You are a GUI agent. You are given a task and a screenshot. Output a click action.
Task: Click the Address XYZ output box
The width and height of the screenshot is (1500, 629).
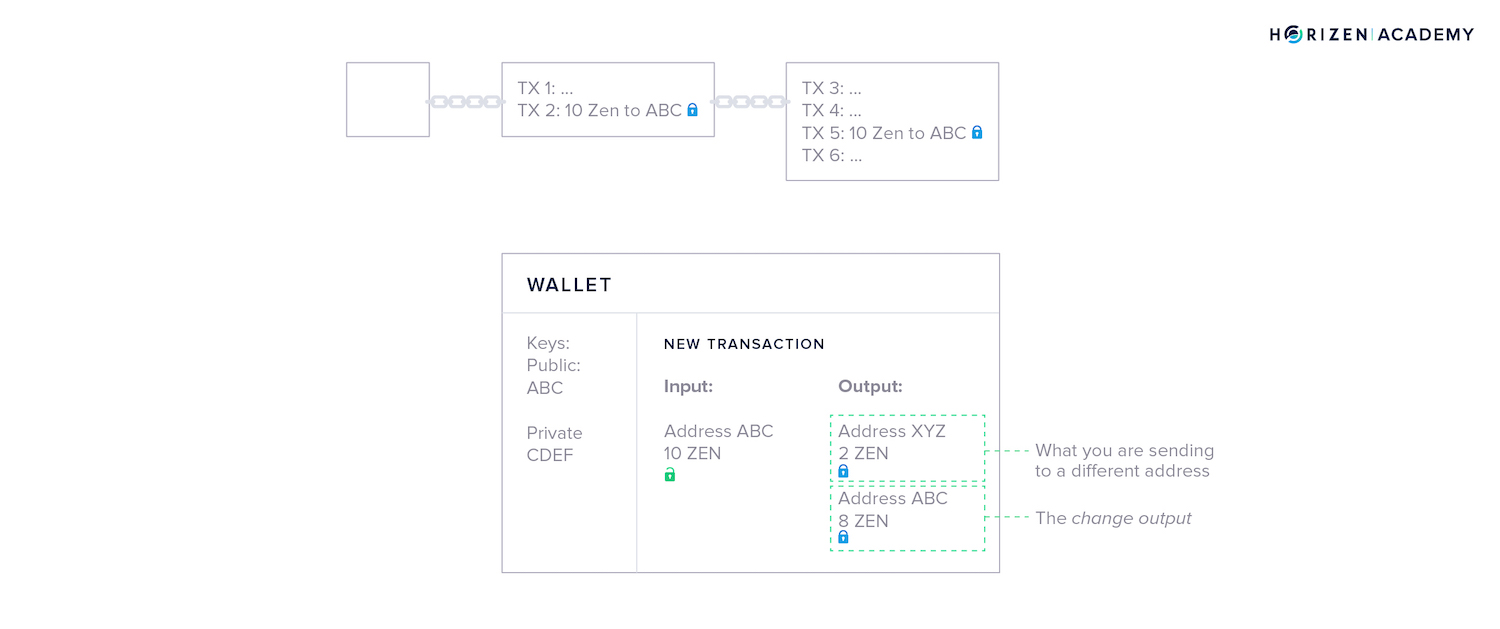coord(907,448)
